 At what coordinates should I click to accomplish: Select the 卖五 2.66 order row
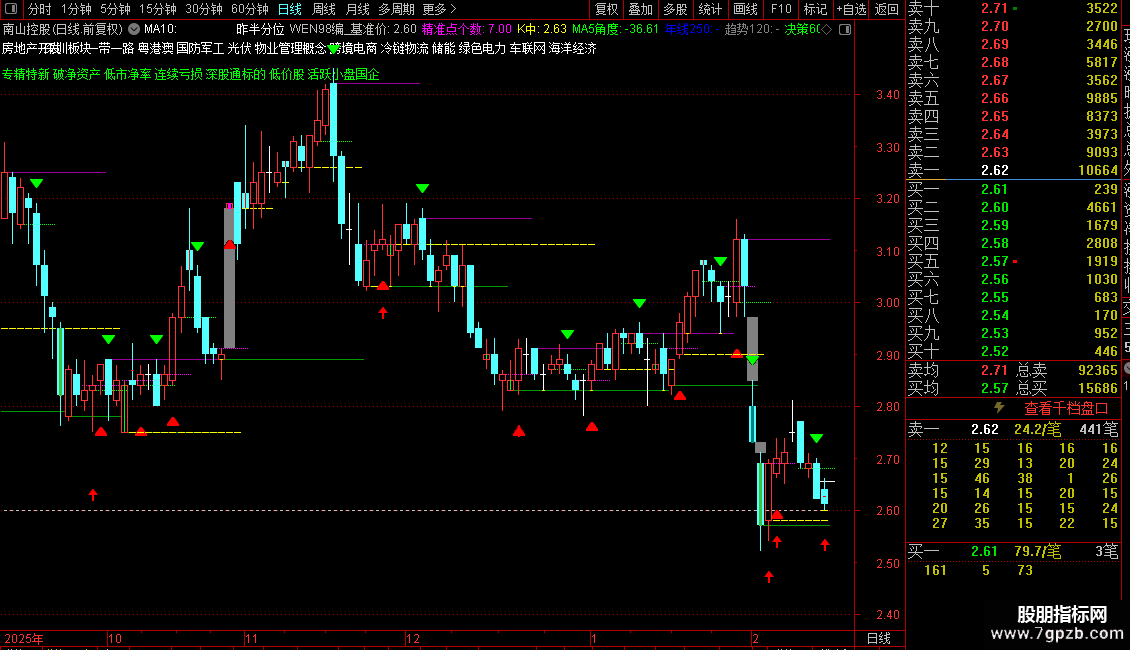click(x=1013, y=99)
